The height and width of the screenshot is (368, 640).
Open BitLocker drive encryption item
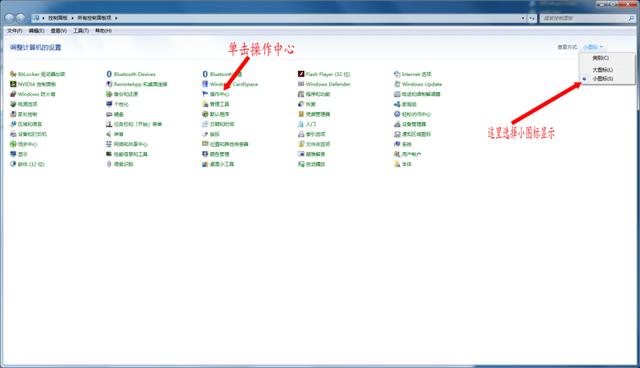point(38,74)
